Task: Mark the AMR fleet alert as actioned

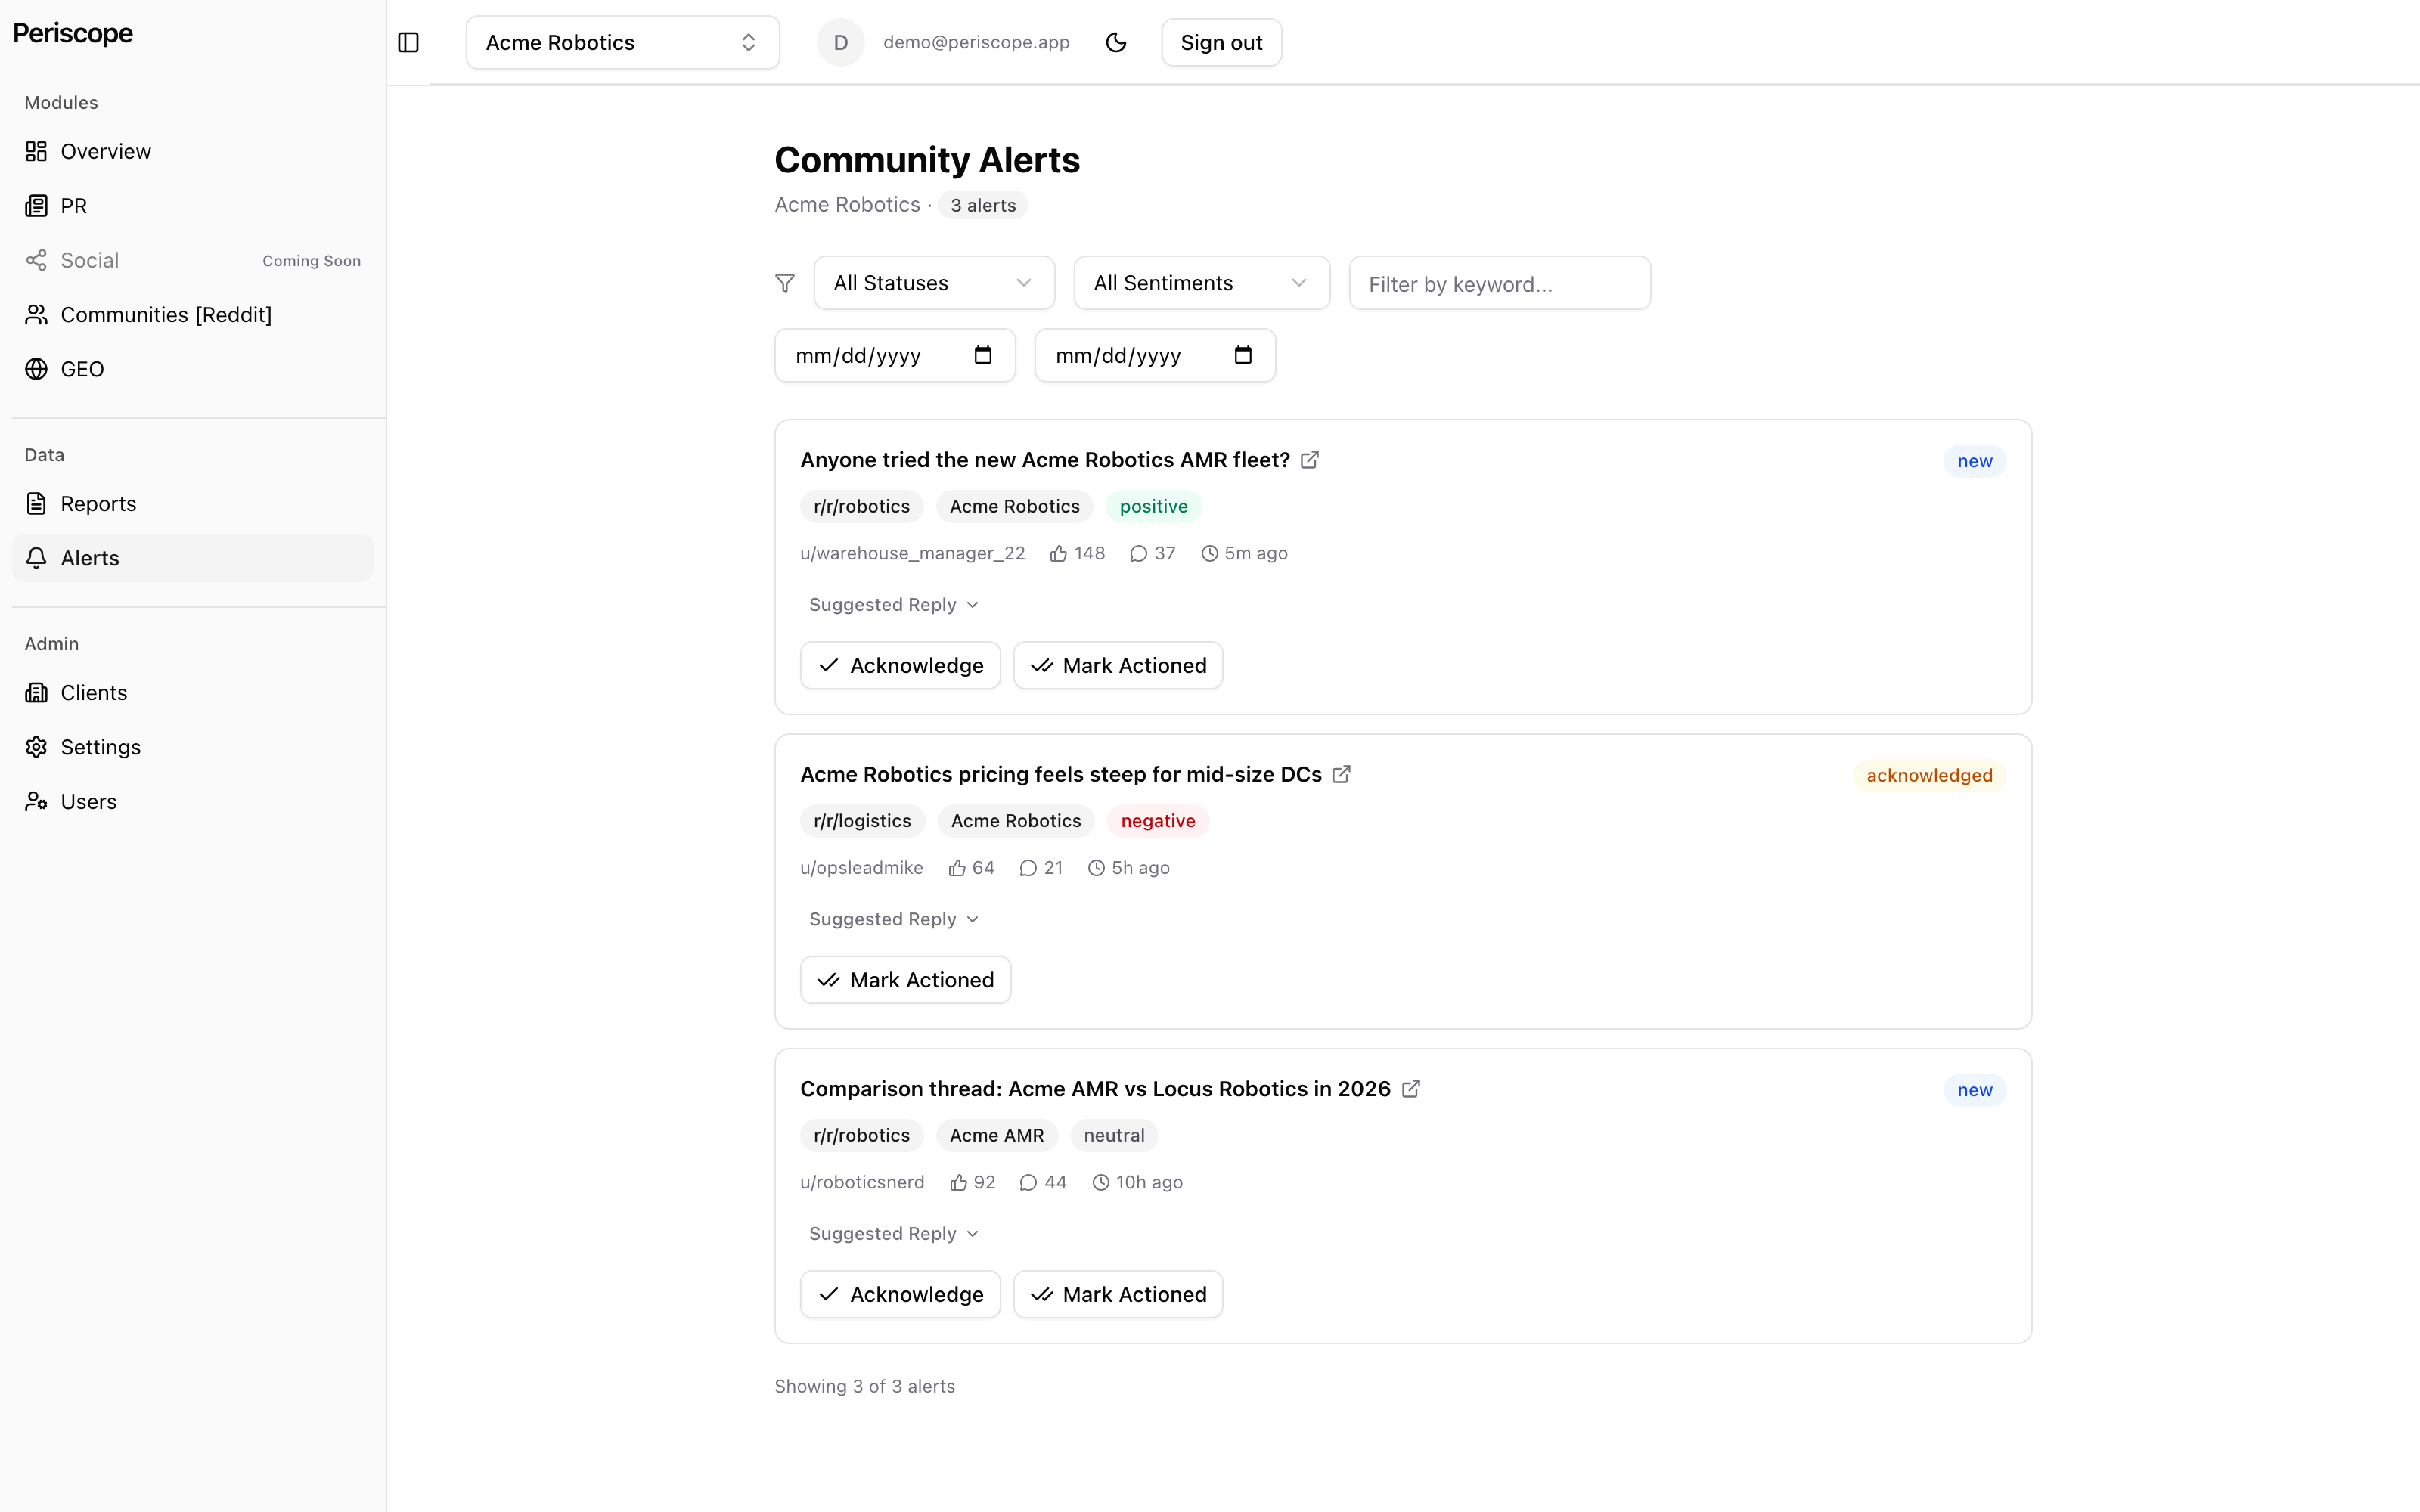Action: (x=1117, y=665)
